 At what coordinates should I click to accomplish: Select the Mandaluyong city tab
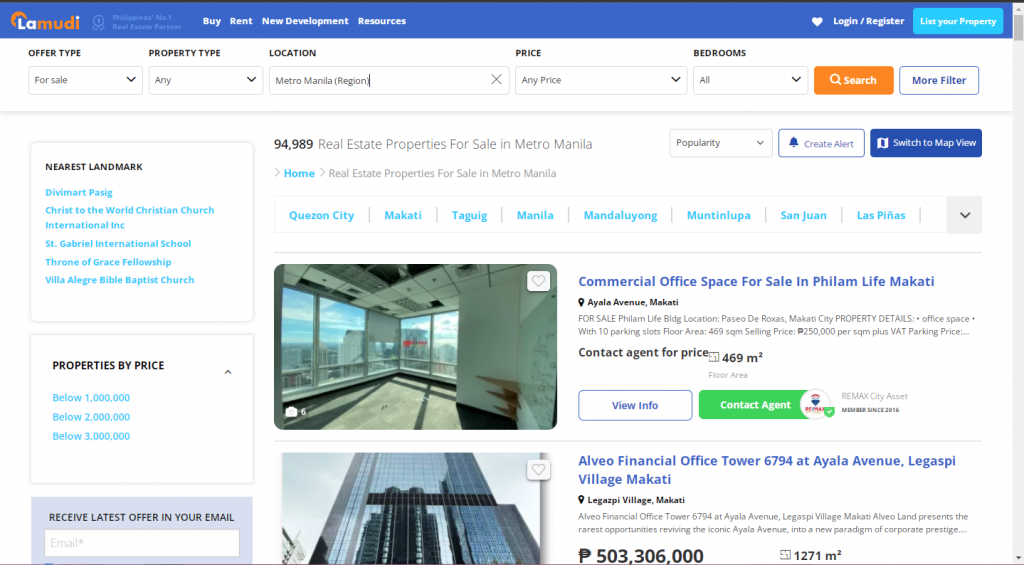pyautogui.click(x=620, y=215)
